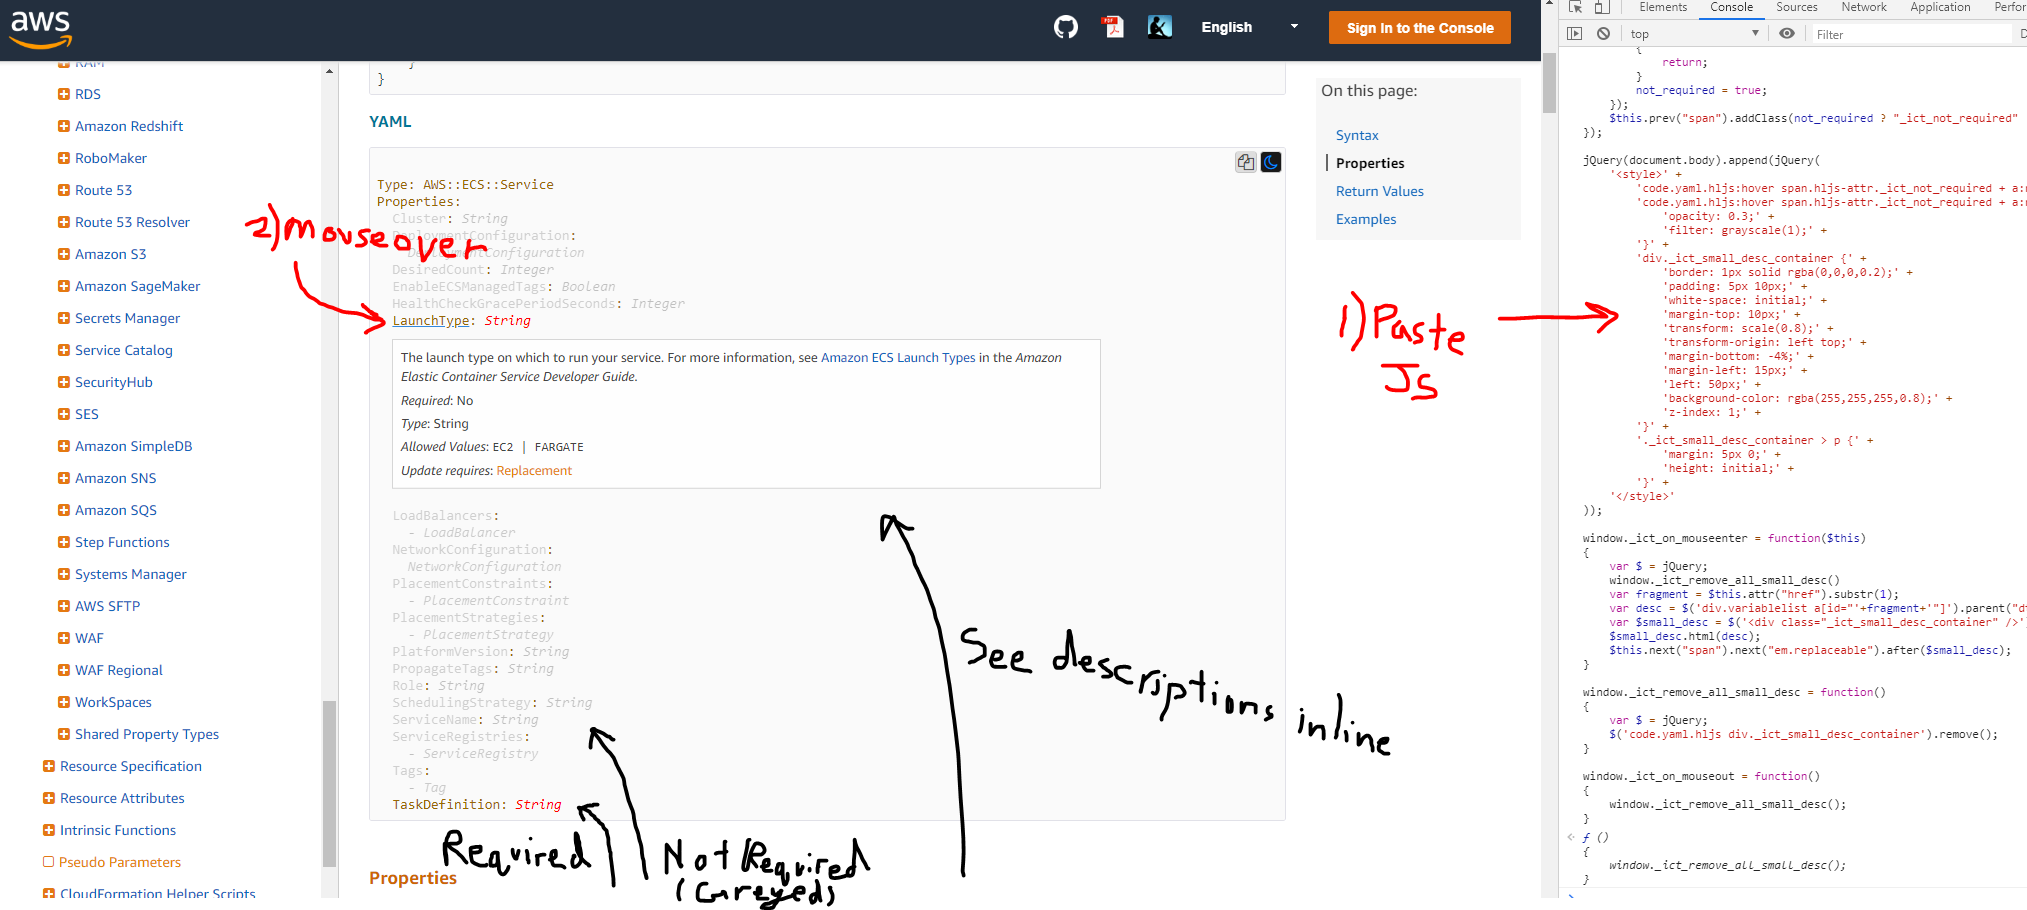The width and height of the screenshot is (2027, 910).
Task: Expand RoboMaker plus icon
Action: (x=64, y=158)
